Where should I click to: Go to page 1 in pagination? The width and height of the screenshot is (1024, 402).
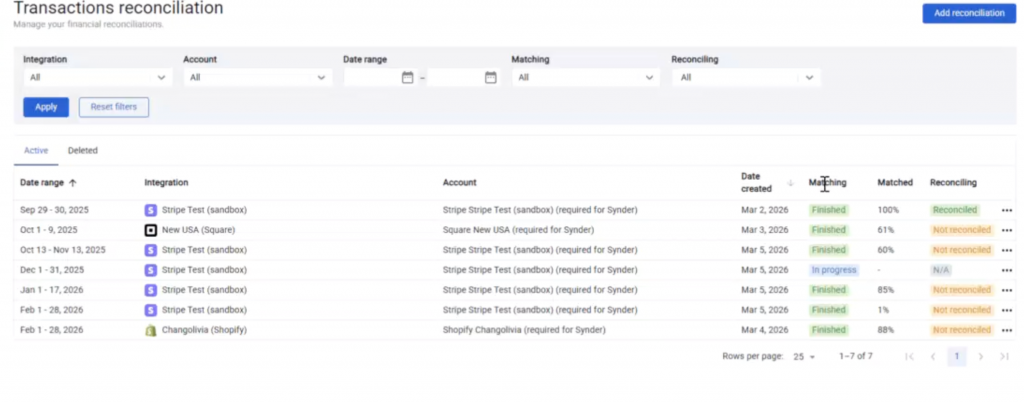[x=956, y=357]
